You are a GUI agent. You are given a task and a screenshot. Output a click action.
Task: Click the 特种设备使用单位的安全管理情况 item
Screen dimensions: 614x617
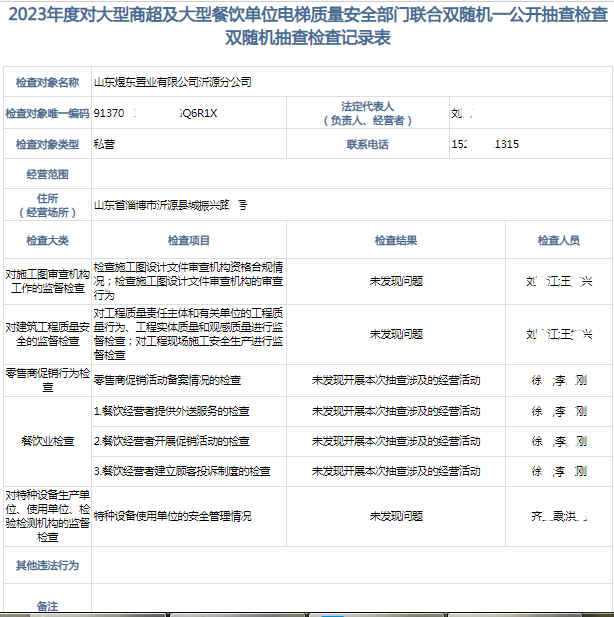coord(172,516)
